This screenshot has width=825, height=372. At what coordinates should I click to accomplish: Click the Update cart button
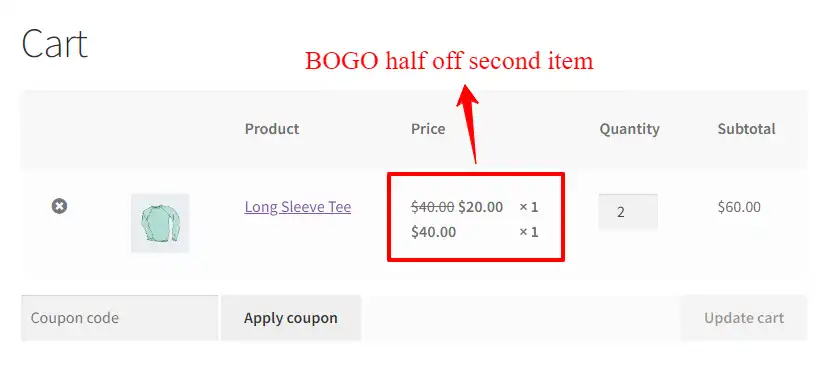[744, 318]
